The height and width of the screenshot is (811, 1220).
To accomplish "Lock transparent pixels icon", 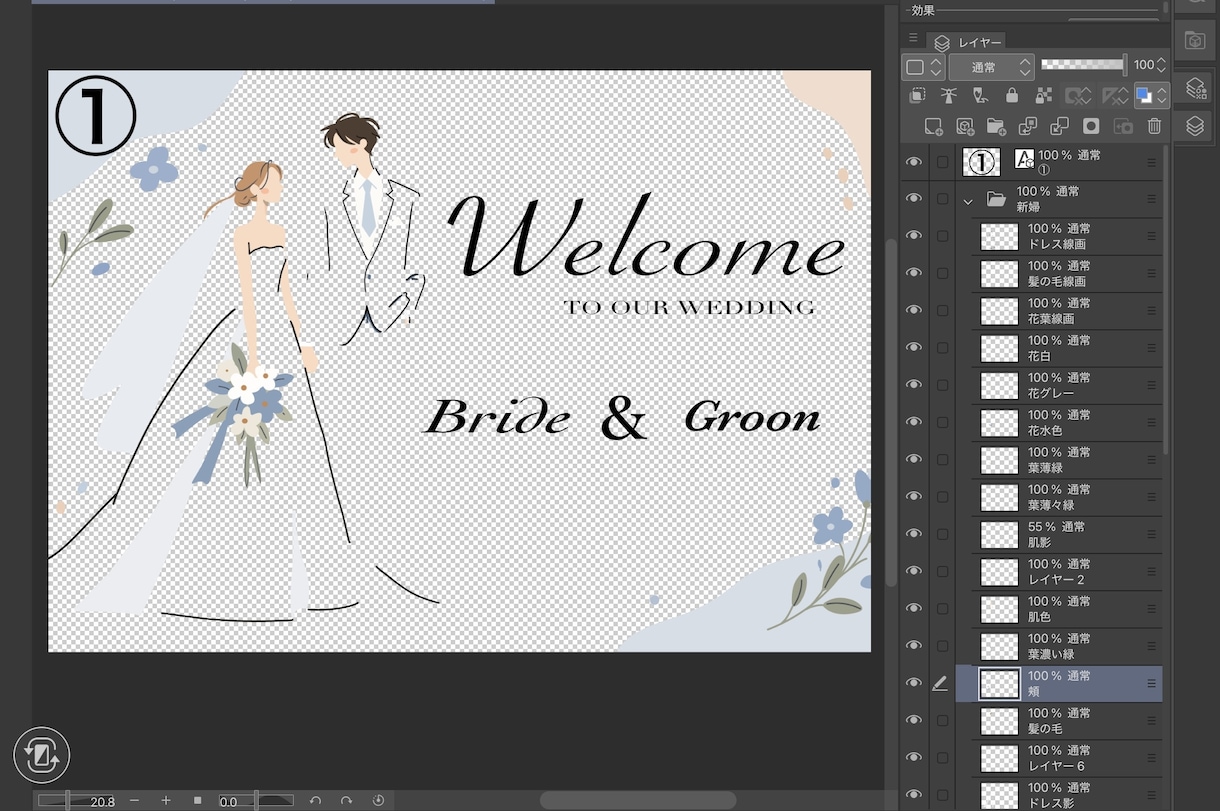I will (1044, 96).
